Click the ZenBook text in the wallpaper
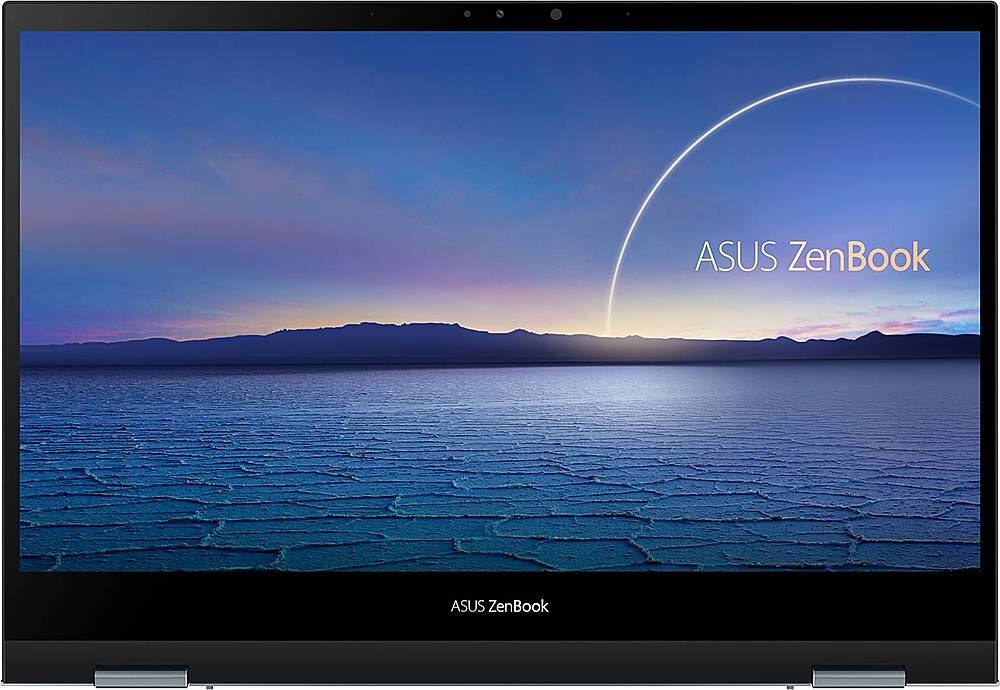This screenshot has width=1000, height=690. click(859, 256)
